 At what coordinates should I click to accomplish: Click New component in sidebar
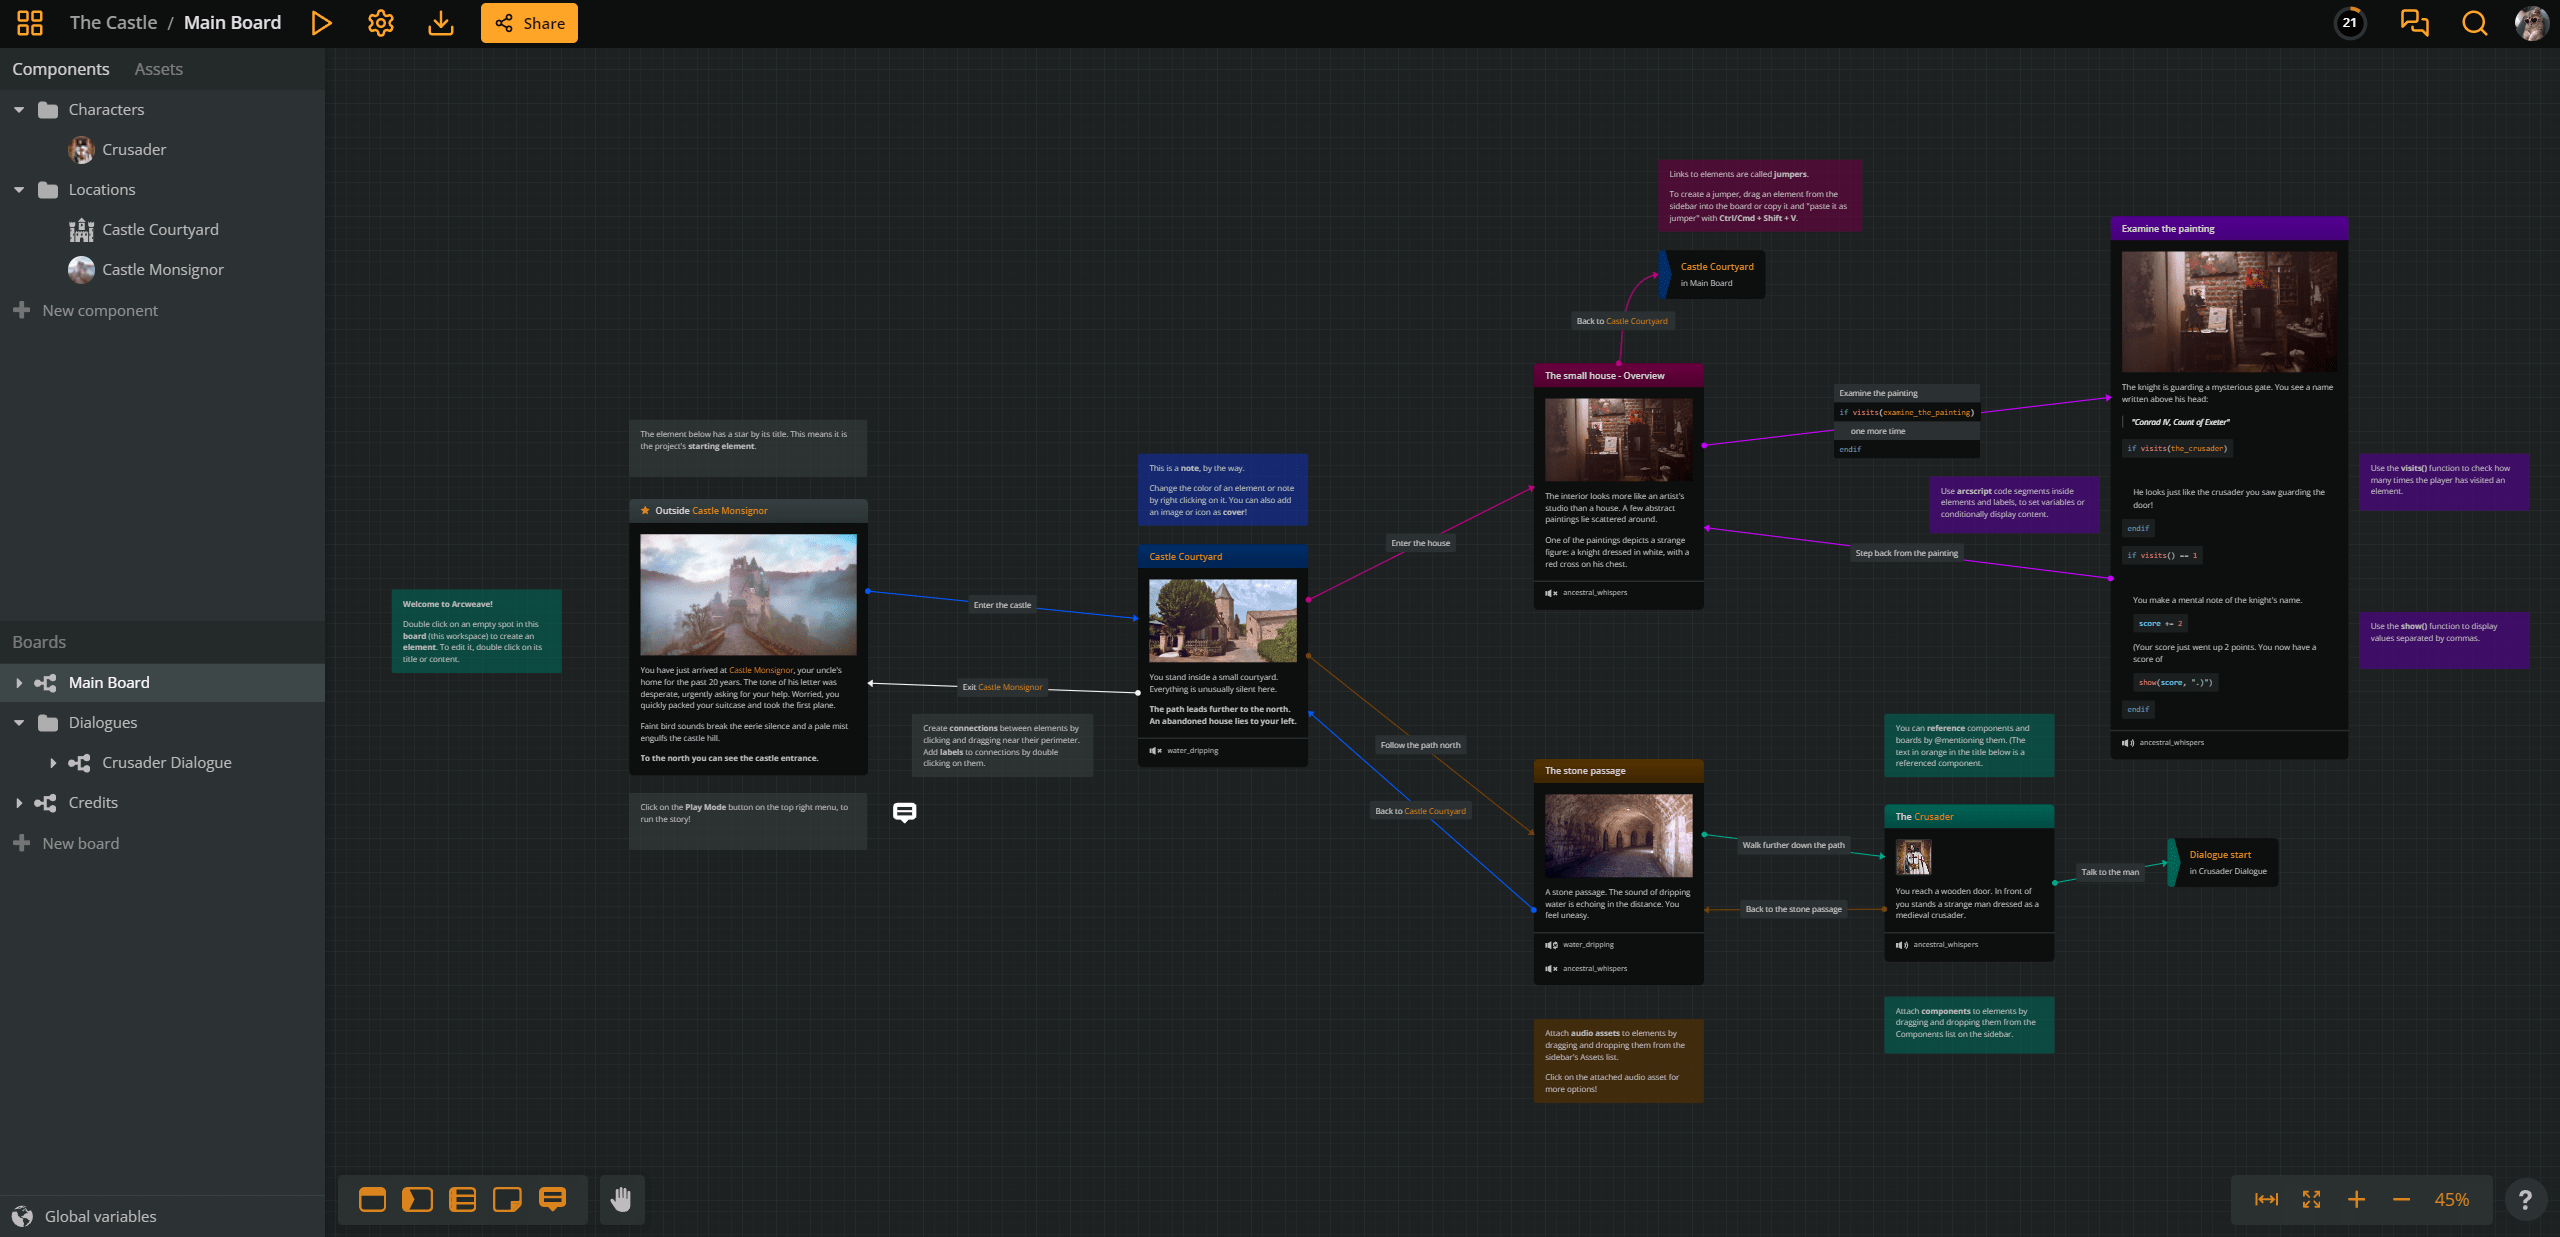click(x=99, y=310)
